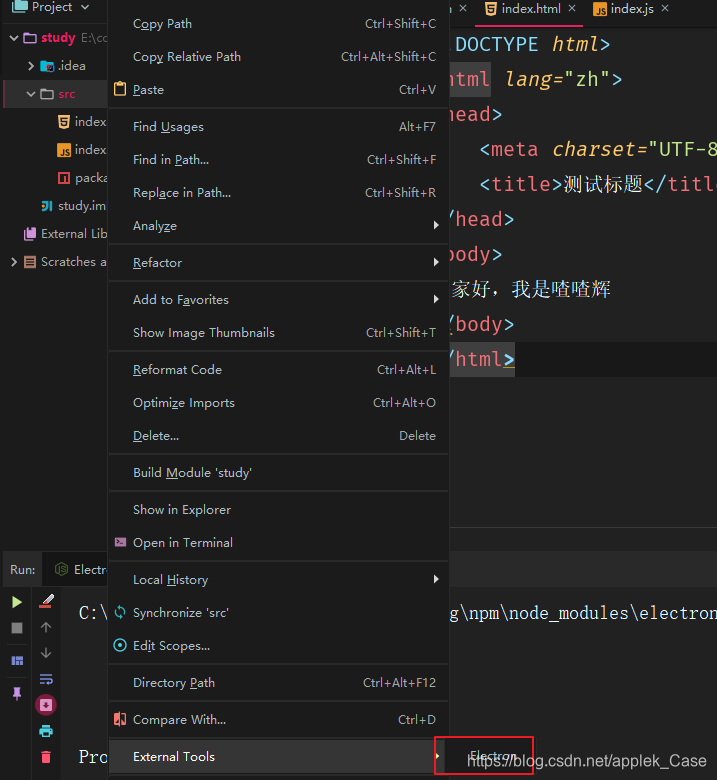Click lang="zh" attribute in editor

tap(558, 79)
